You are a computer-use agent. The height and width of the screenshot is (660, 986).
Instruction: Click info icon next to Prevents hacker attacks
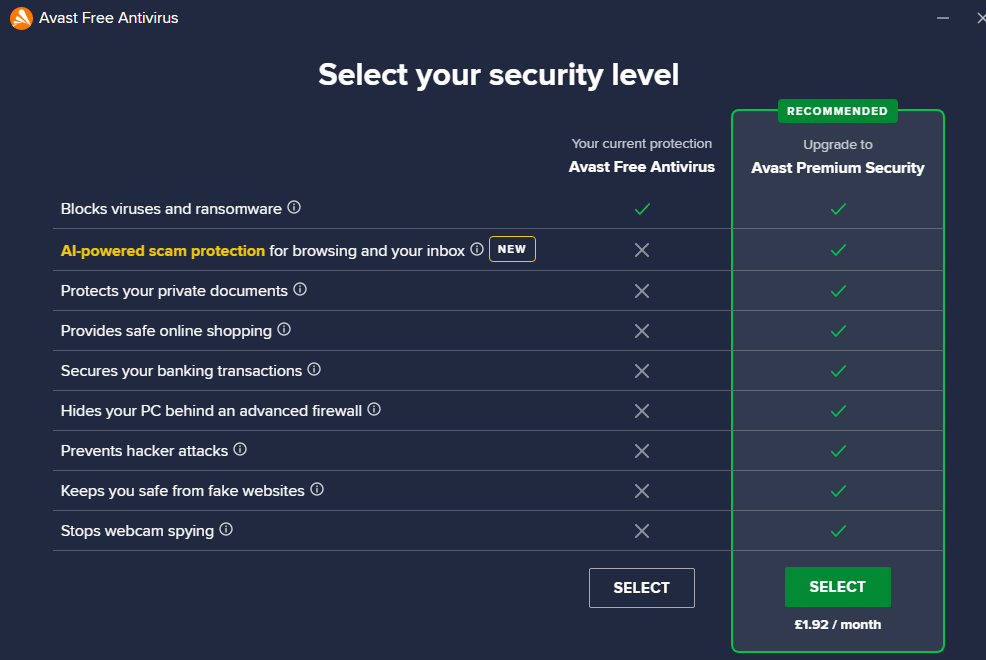pyautogui.click(x=240, y=449)
